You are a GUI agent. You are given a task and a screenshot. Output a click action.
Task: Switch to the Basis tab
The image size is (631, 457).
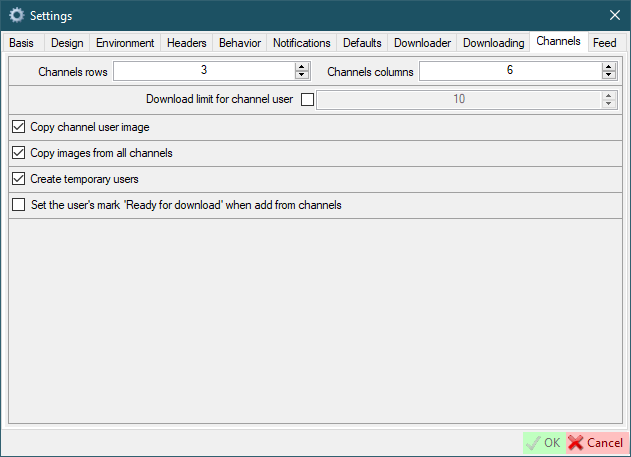[x=22, y=43]
